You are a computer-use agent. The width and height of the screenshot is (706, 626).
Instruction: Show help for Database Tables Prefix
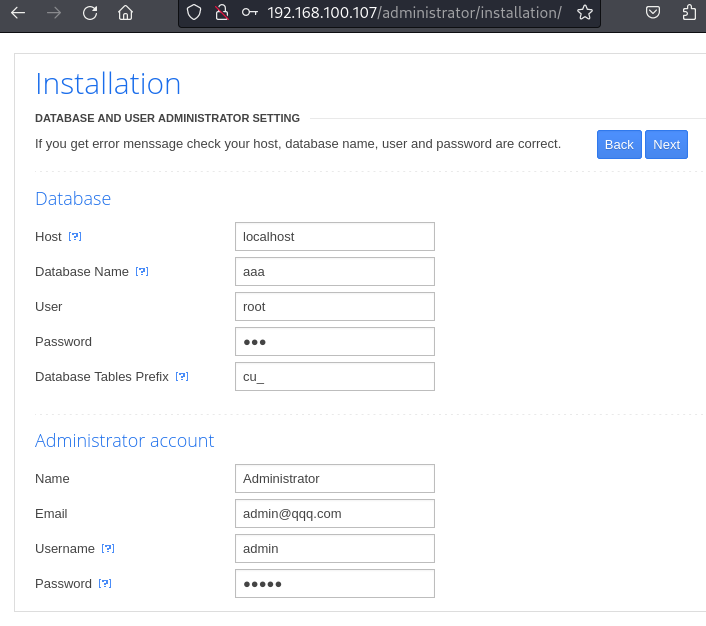point(182,377)
